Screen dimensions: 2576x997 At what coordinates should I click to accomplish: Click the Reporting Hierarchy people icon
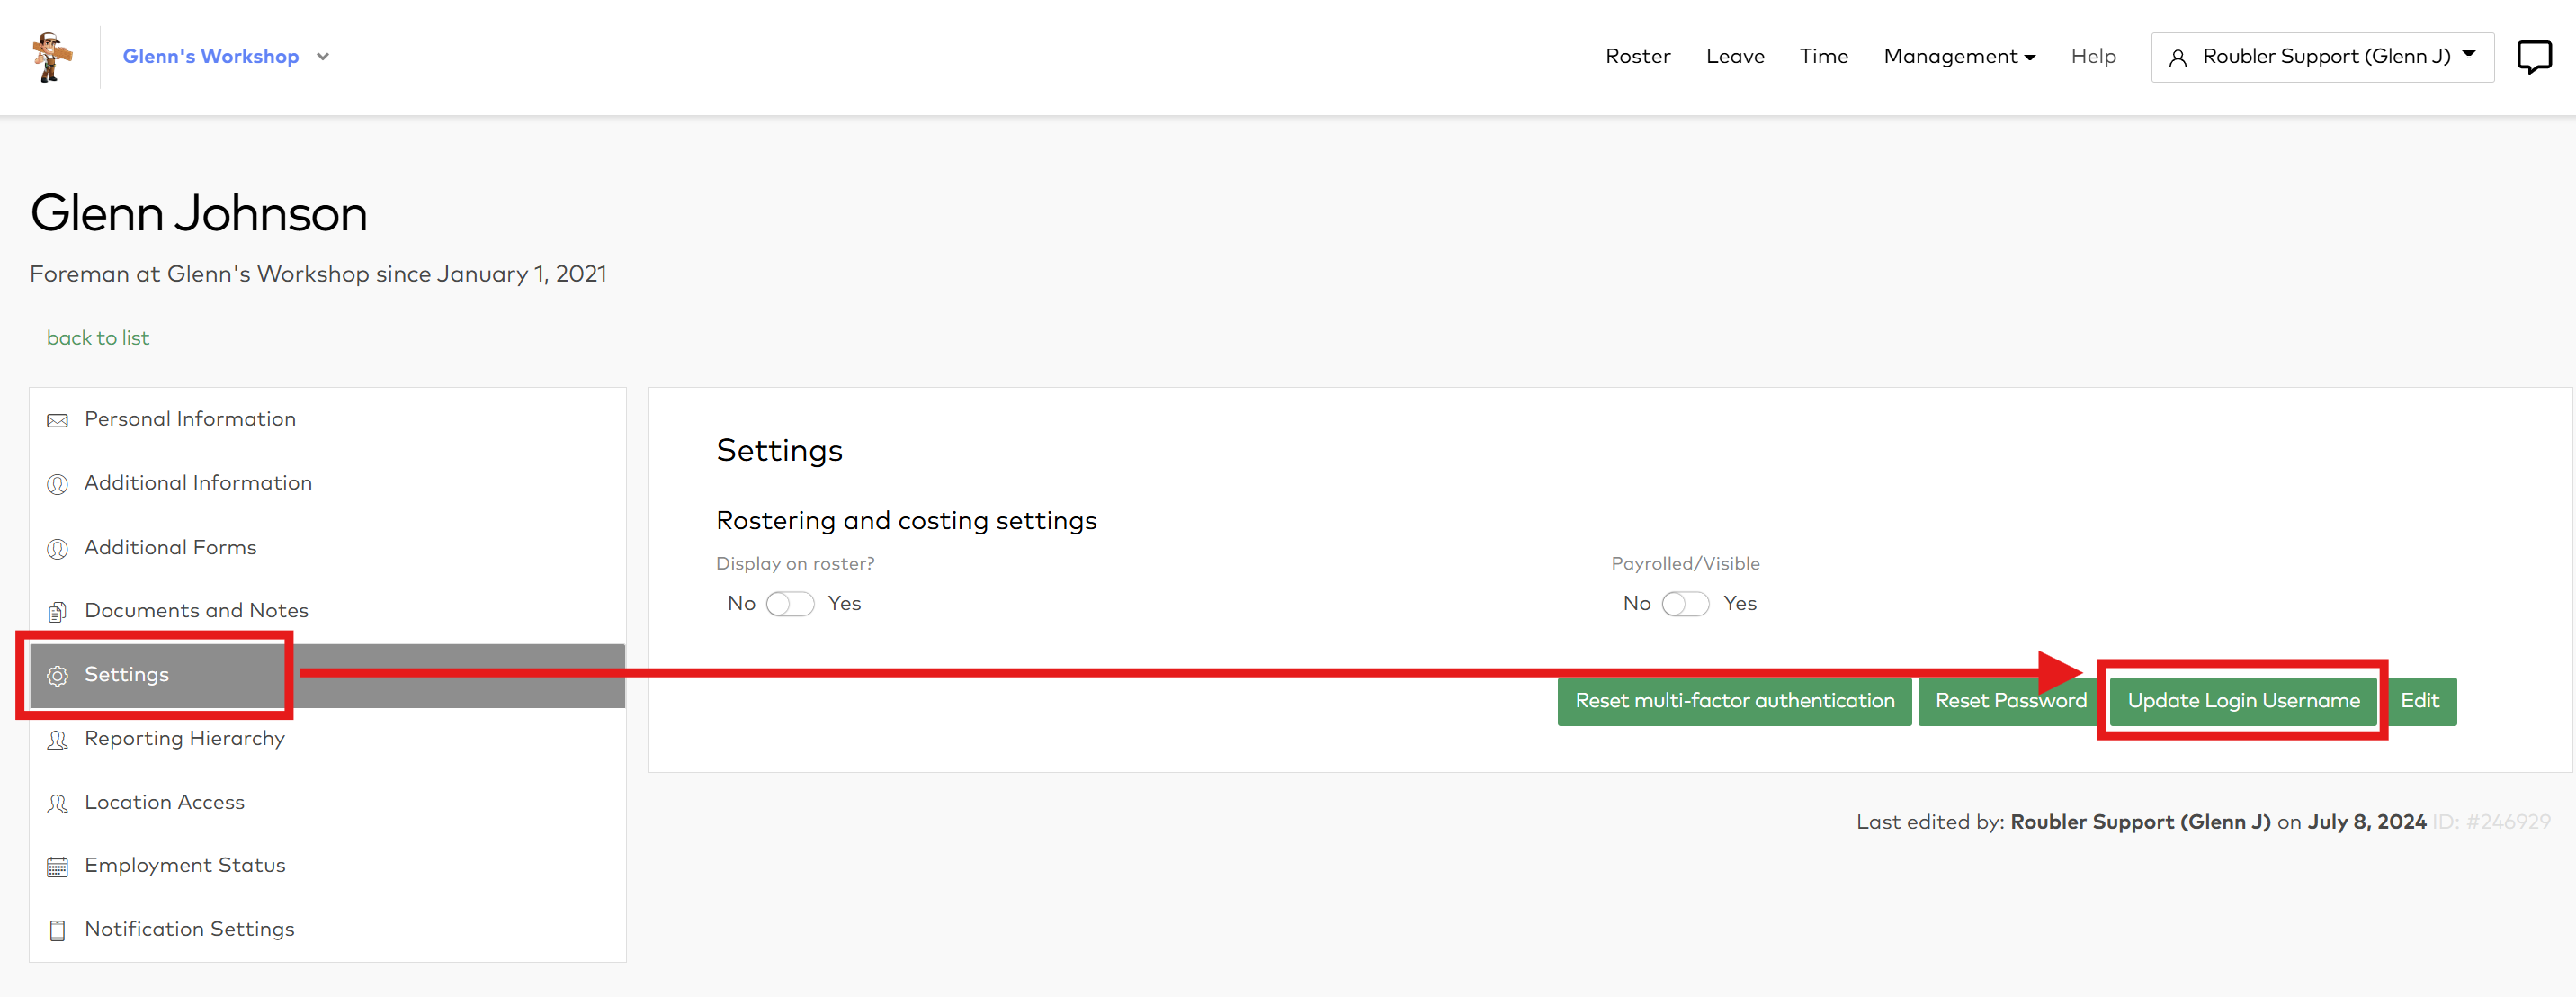pyautogui.click(x=58, y=740)
